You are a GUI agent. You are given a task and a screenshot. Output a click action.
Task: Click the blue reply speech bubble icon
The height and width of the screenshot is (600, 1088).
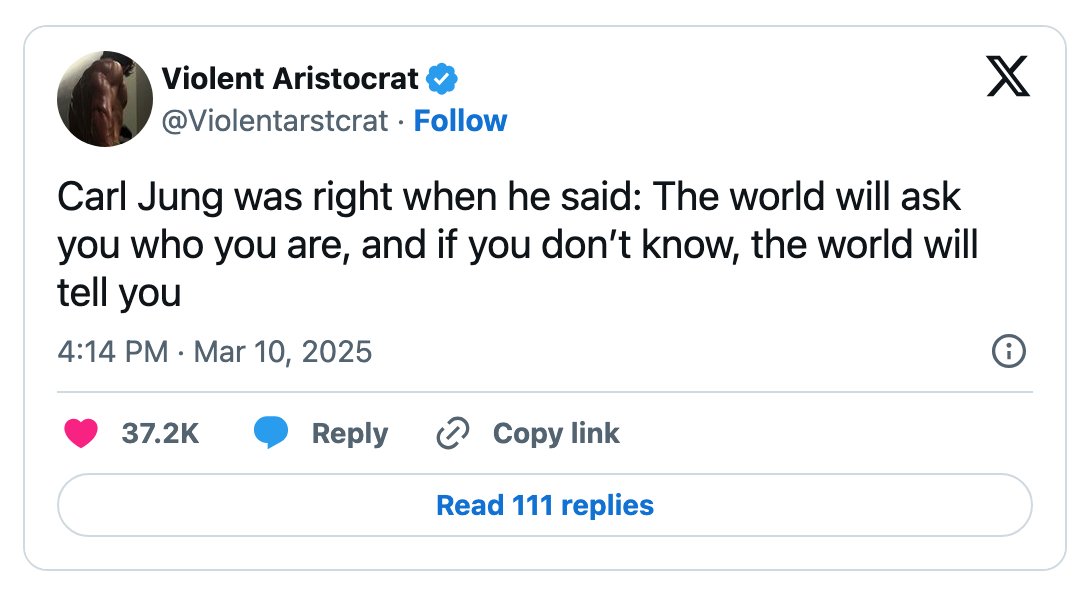[x=271, y=433]
